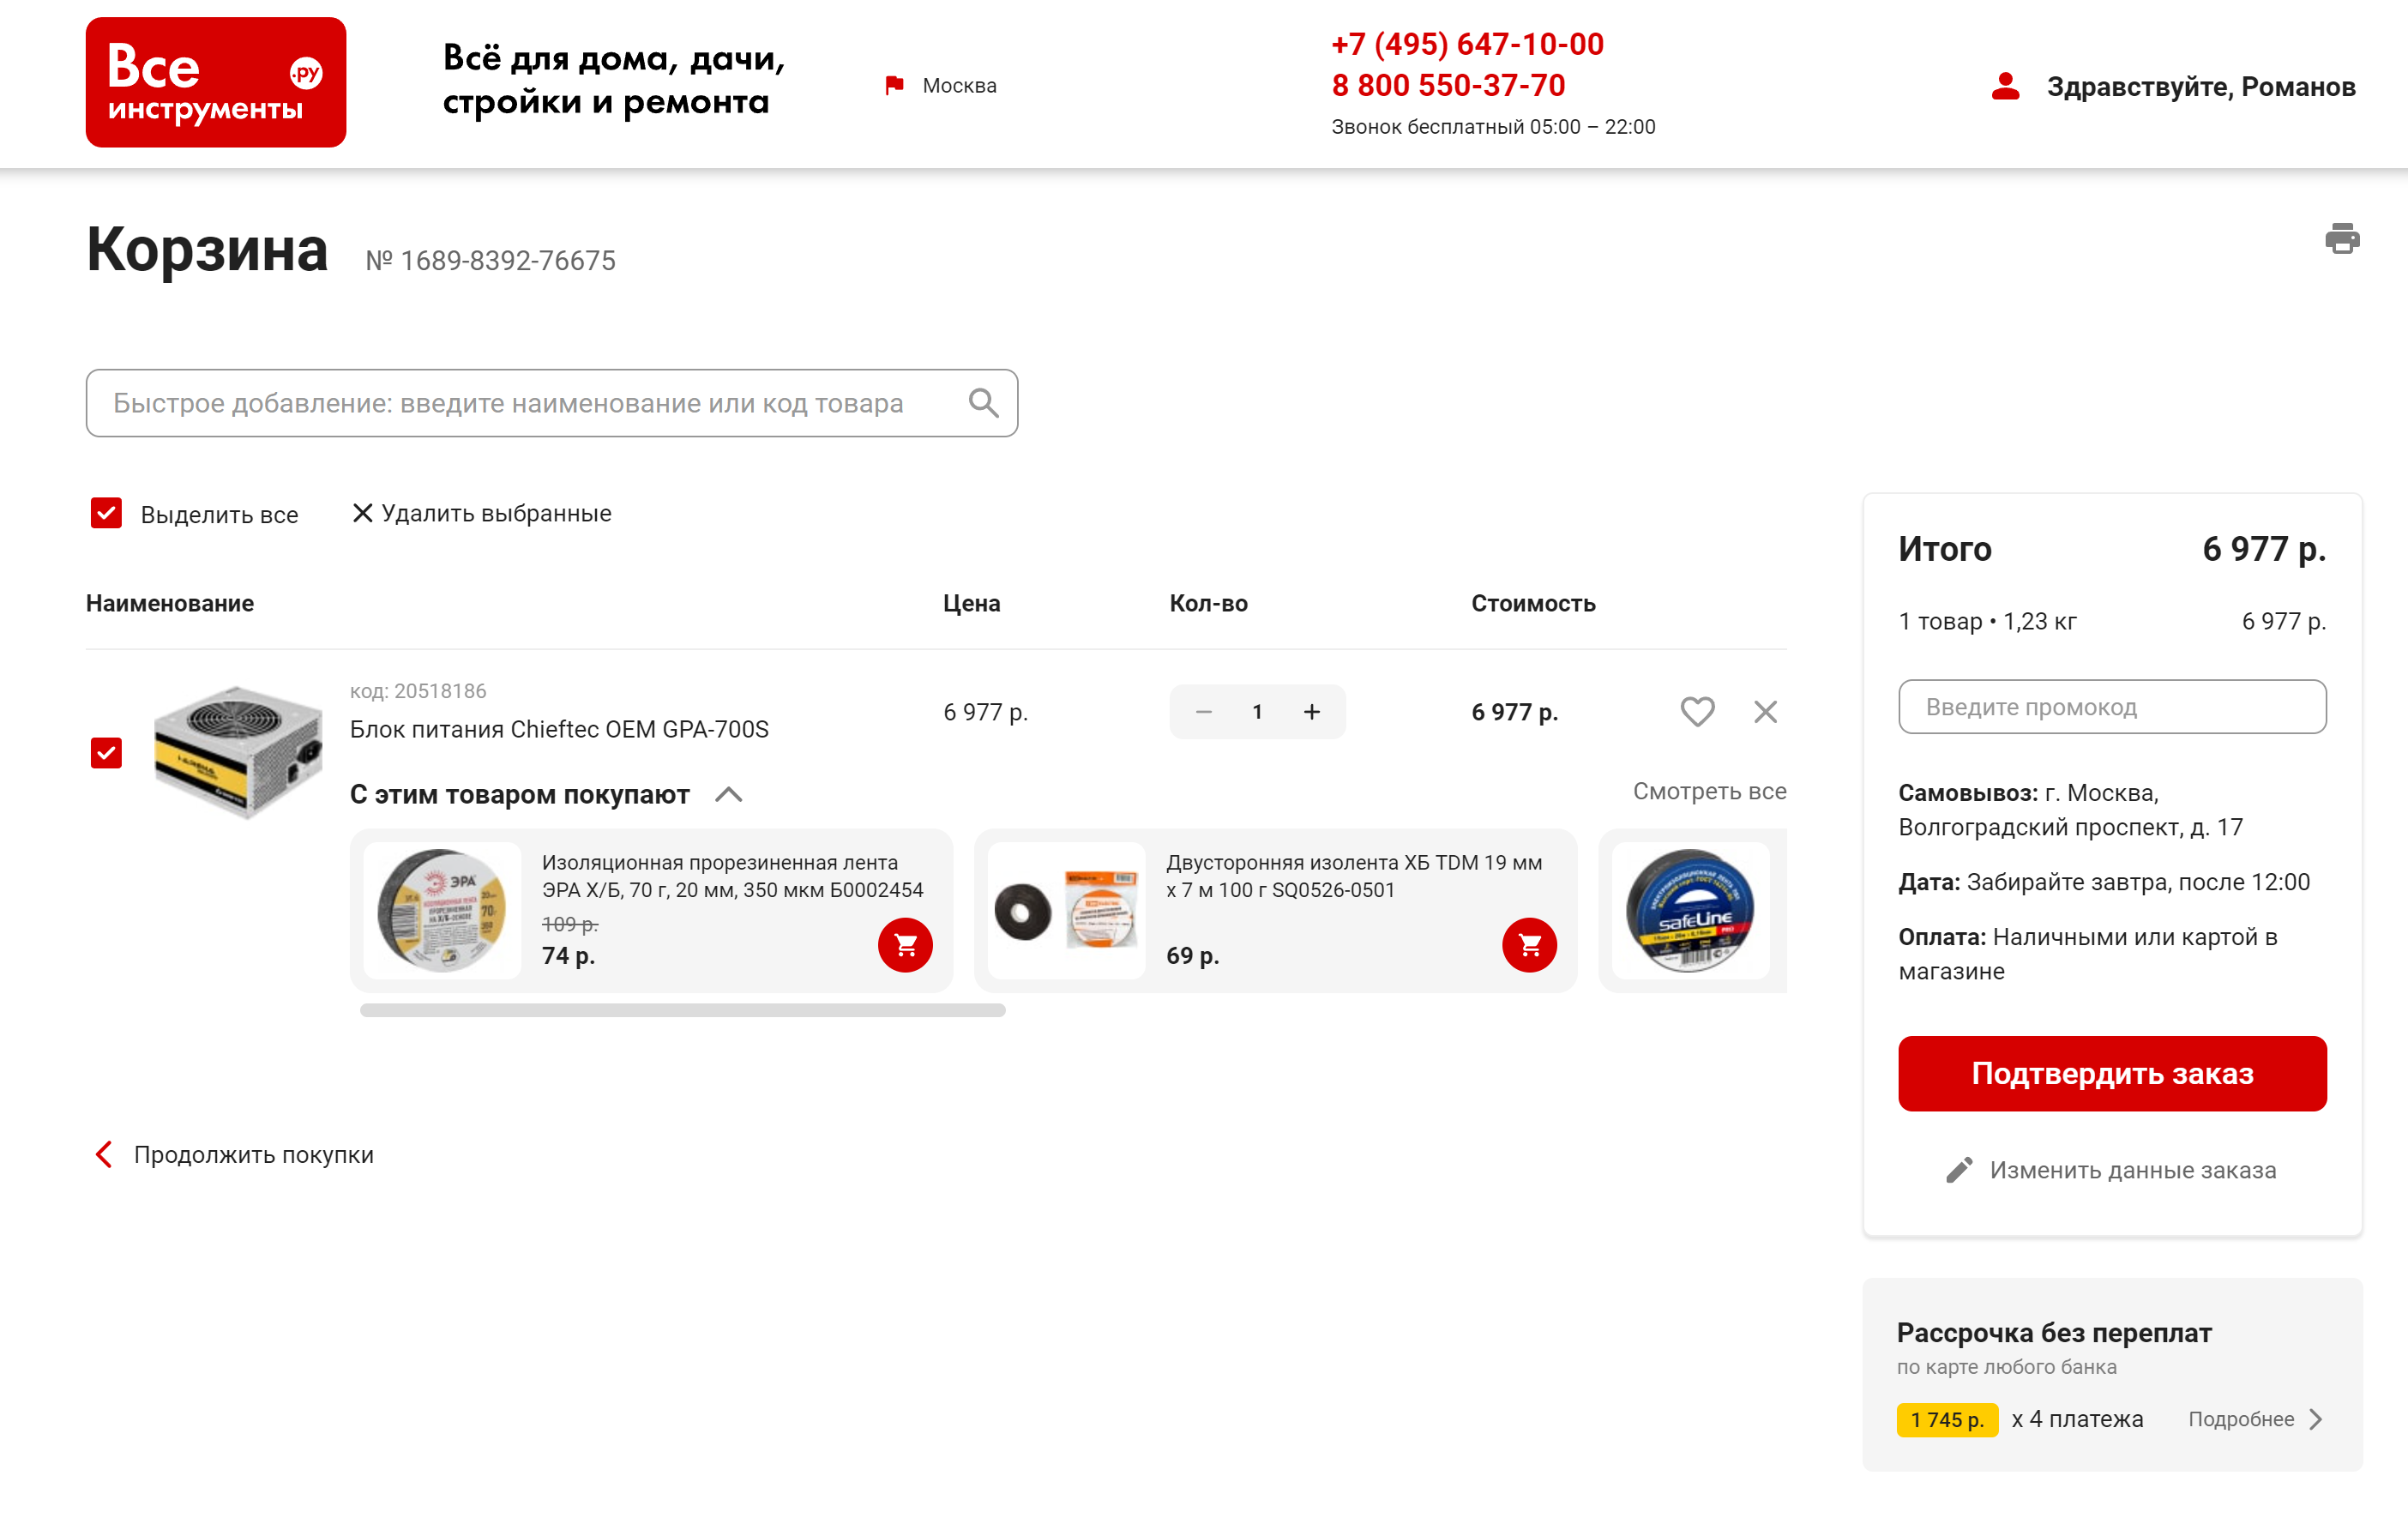Add power supply to favorites heart
This screenshot has height=1530, width=2408.
[1697, 712]
